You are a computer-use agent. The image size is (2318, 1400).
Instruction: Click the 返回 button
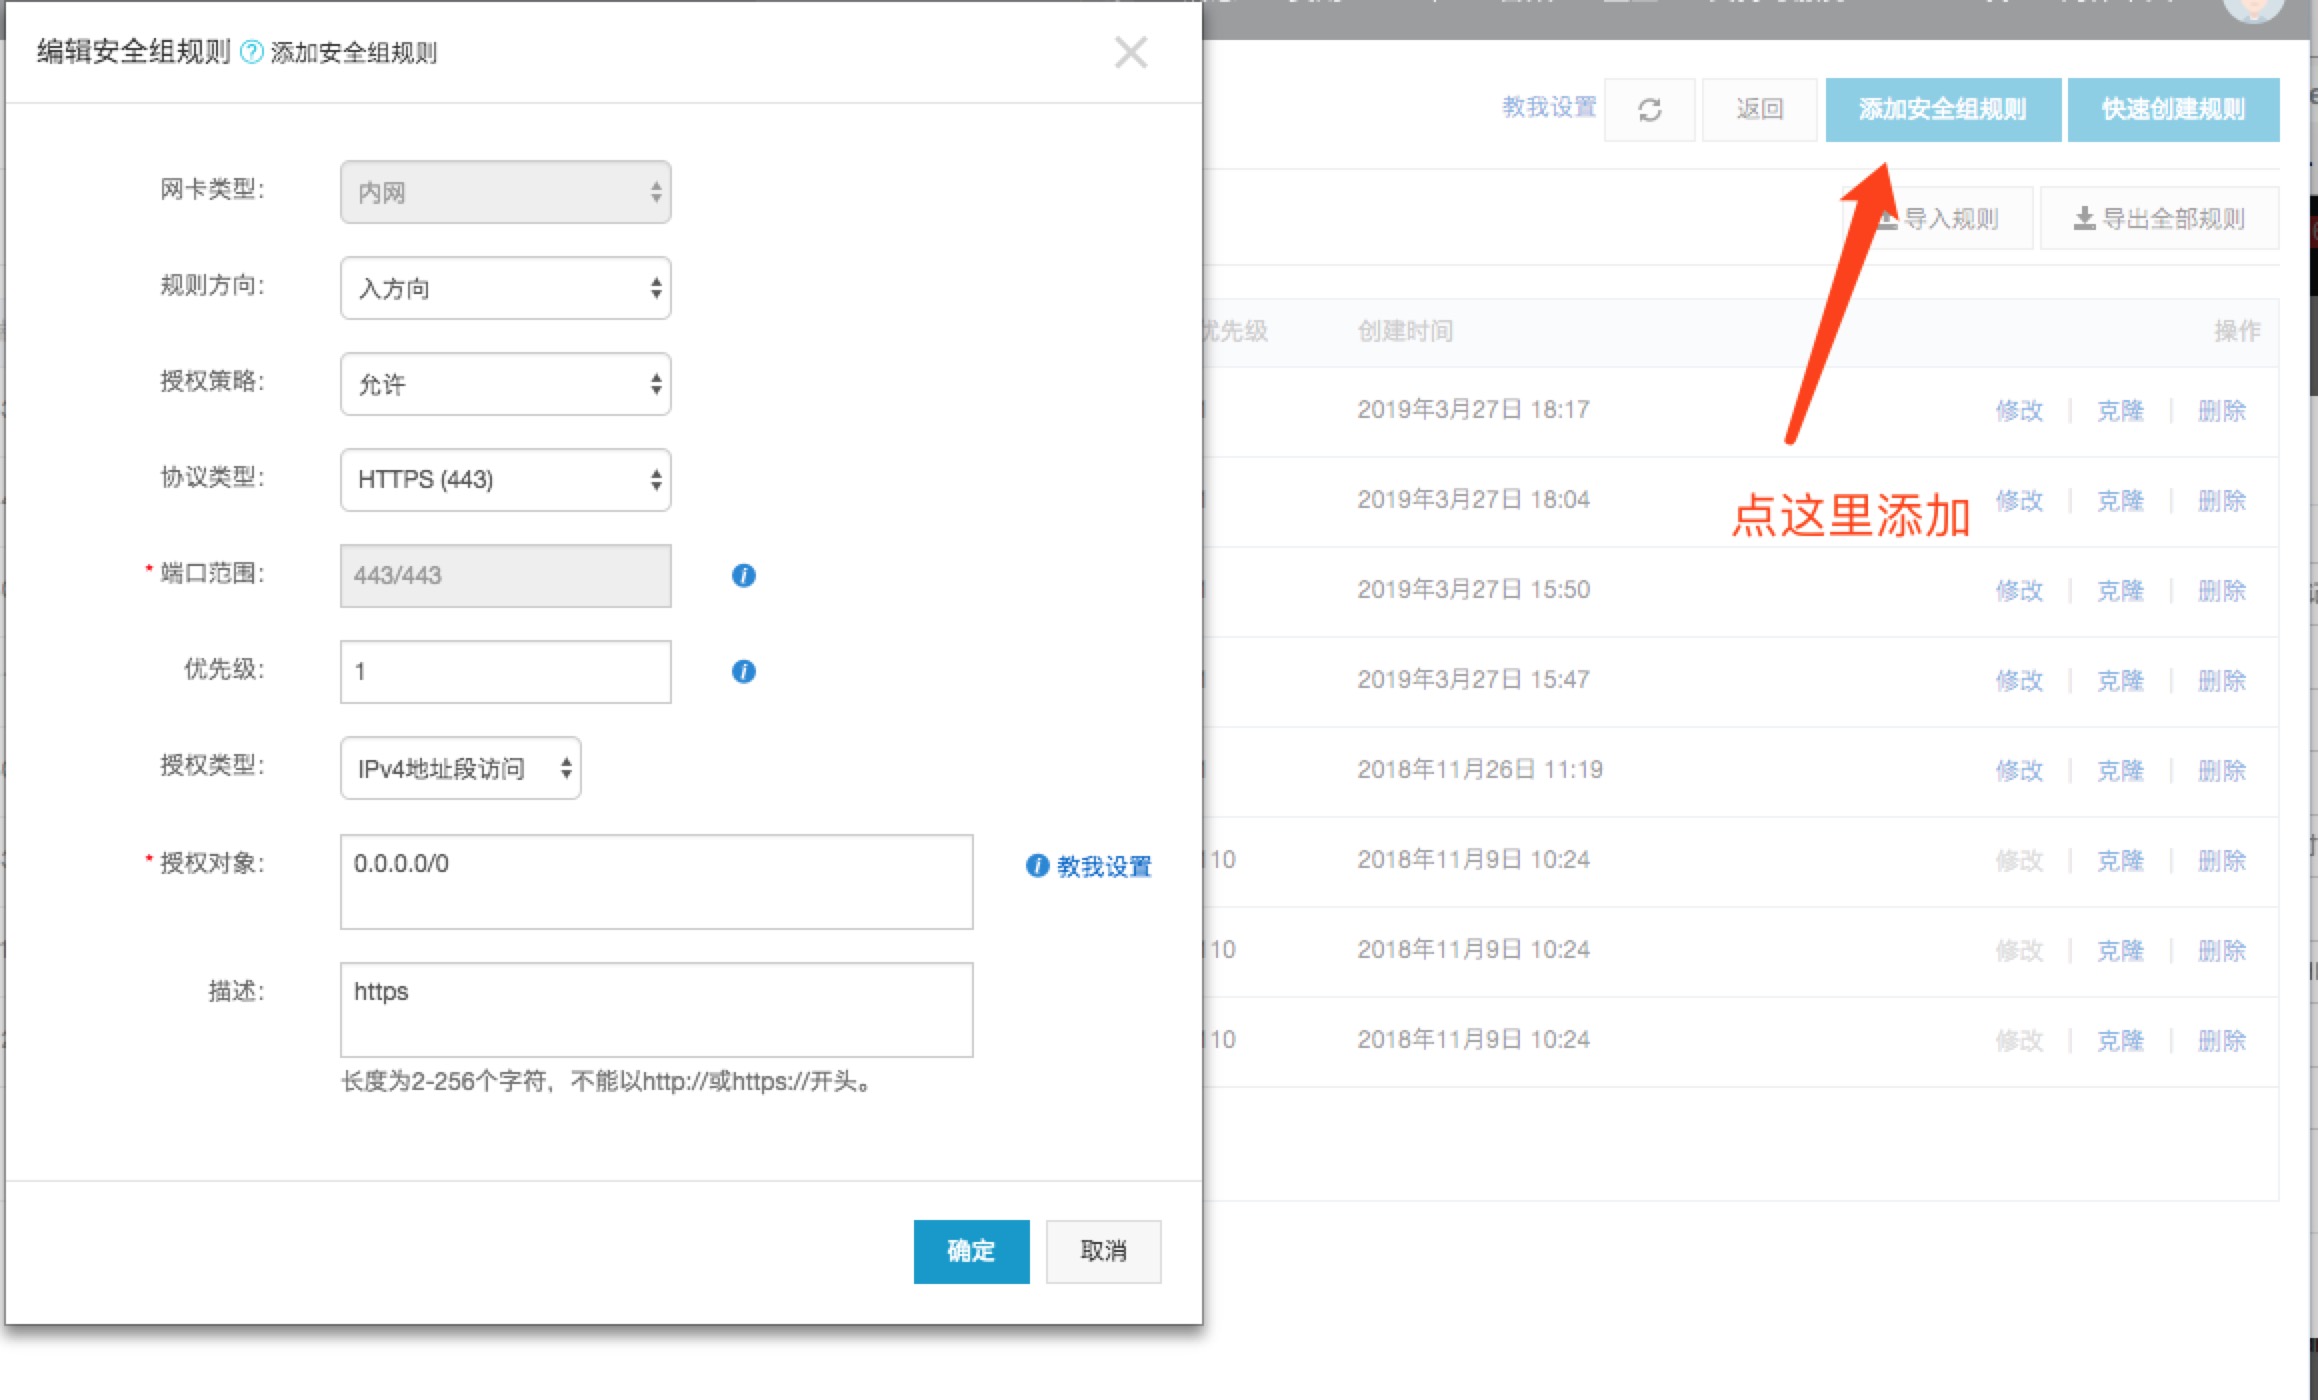(x=1760, y=109)
